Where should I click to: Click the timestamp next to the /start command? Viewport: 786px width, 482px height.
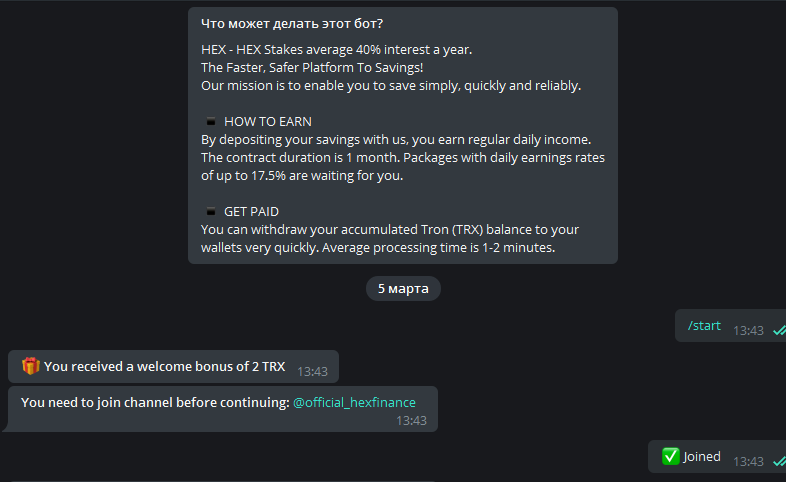click(748, 330)
